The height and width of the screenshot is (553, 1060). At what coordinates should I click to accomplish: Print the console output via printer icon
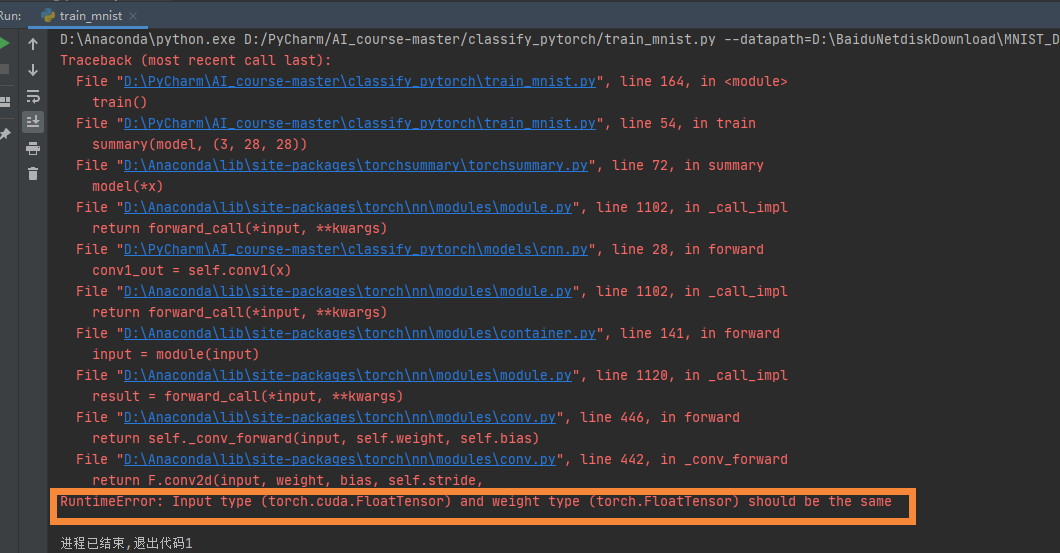coord(32,148)
